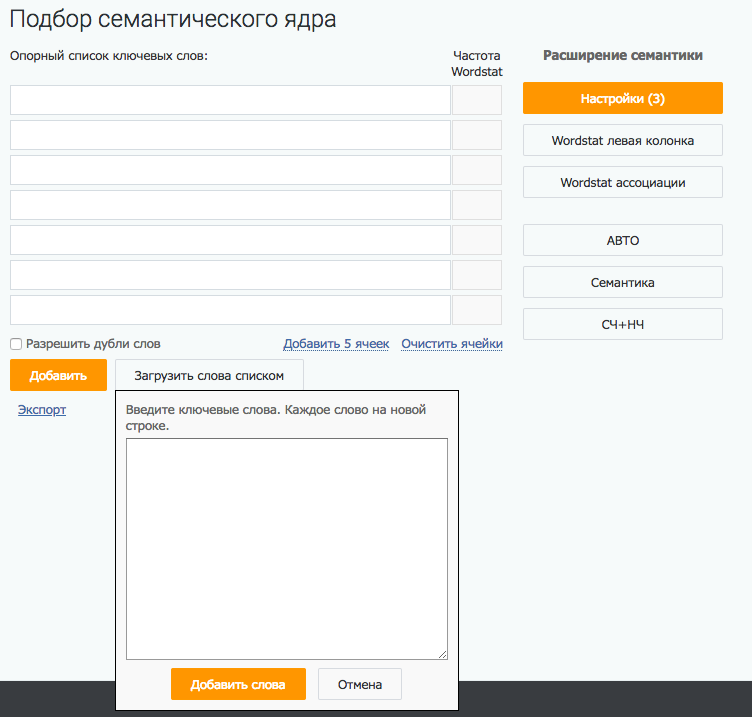Click the first keyword input field
Viewport: 752px width, 717px height.
pos(230,100)
